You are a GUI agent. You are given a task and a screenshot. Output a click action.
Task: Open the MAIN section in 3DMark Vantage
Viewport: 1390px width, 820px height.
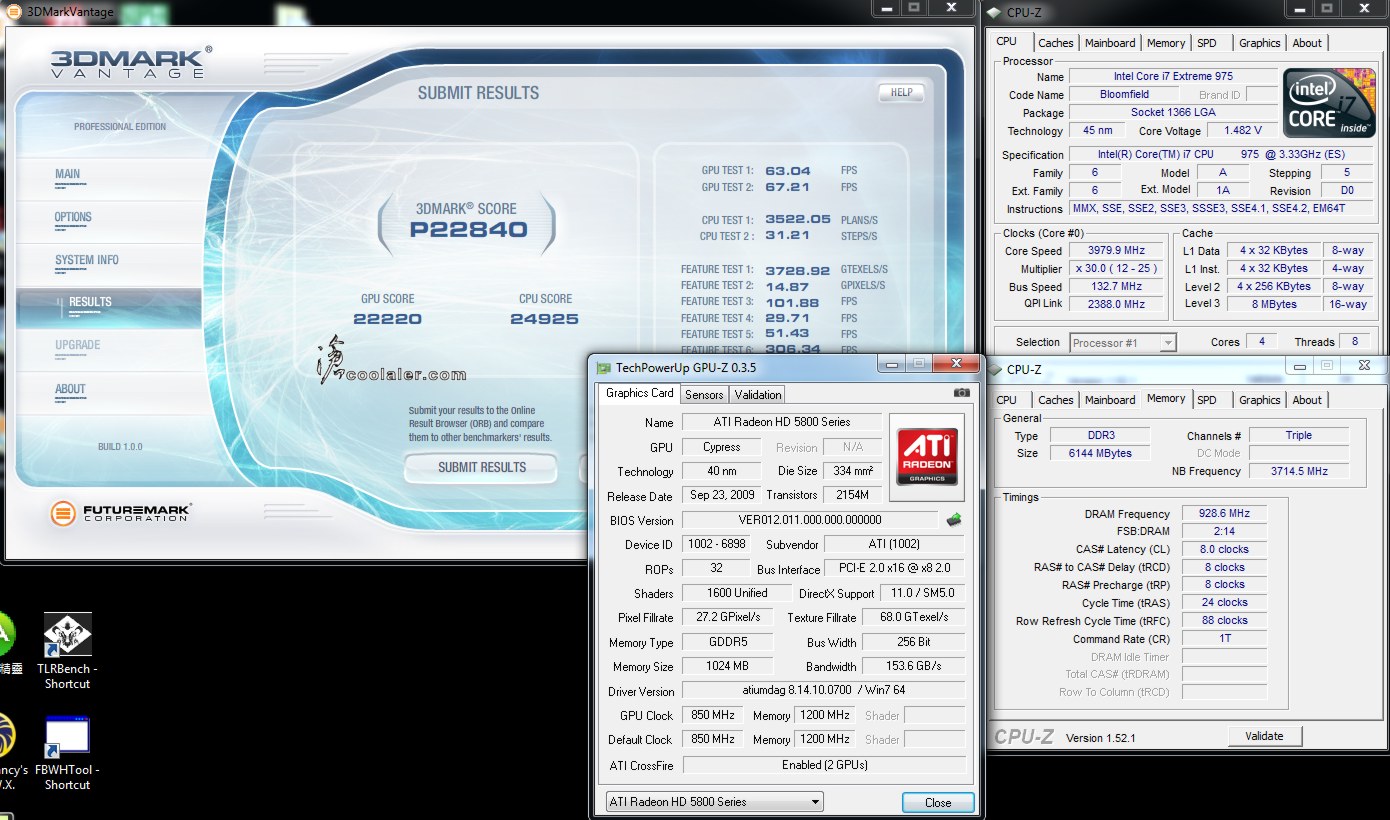pyautogui.click(x=68, y=174)
